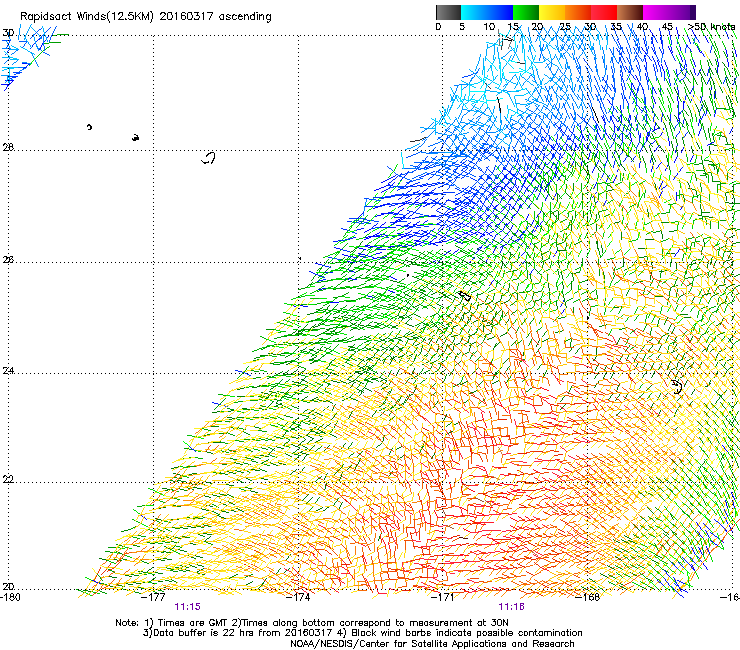Click the latitude '20' axis label
Screen dimensions: 740x650
[8, 586]
